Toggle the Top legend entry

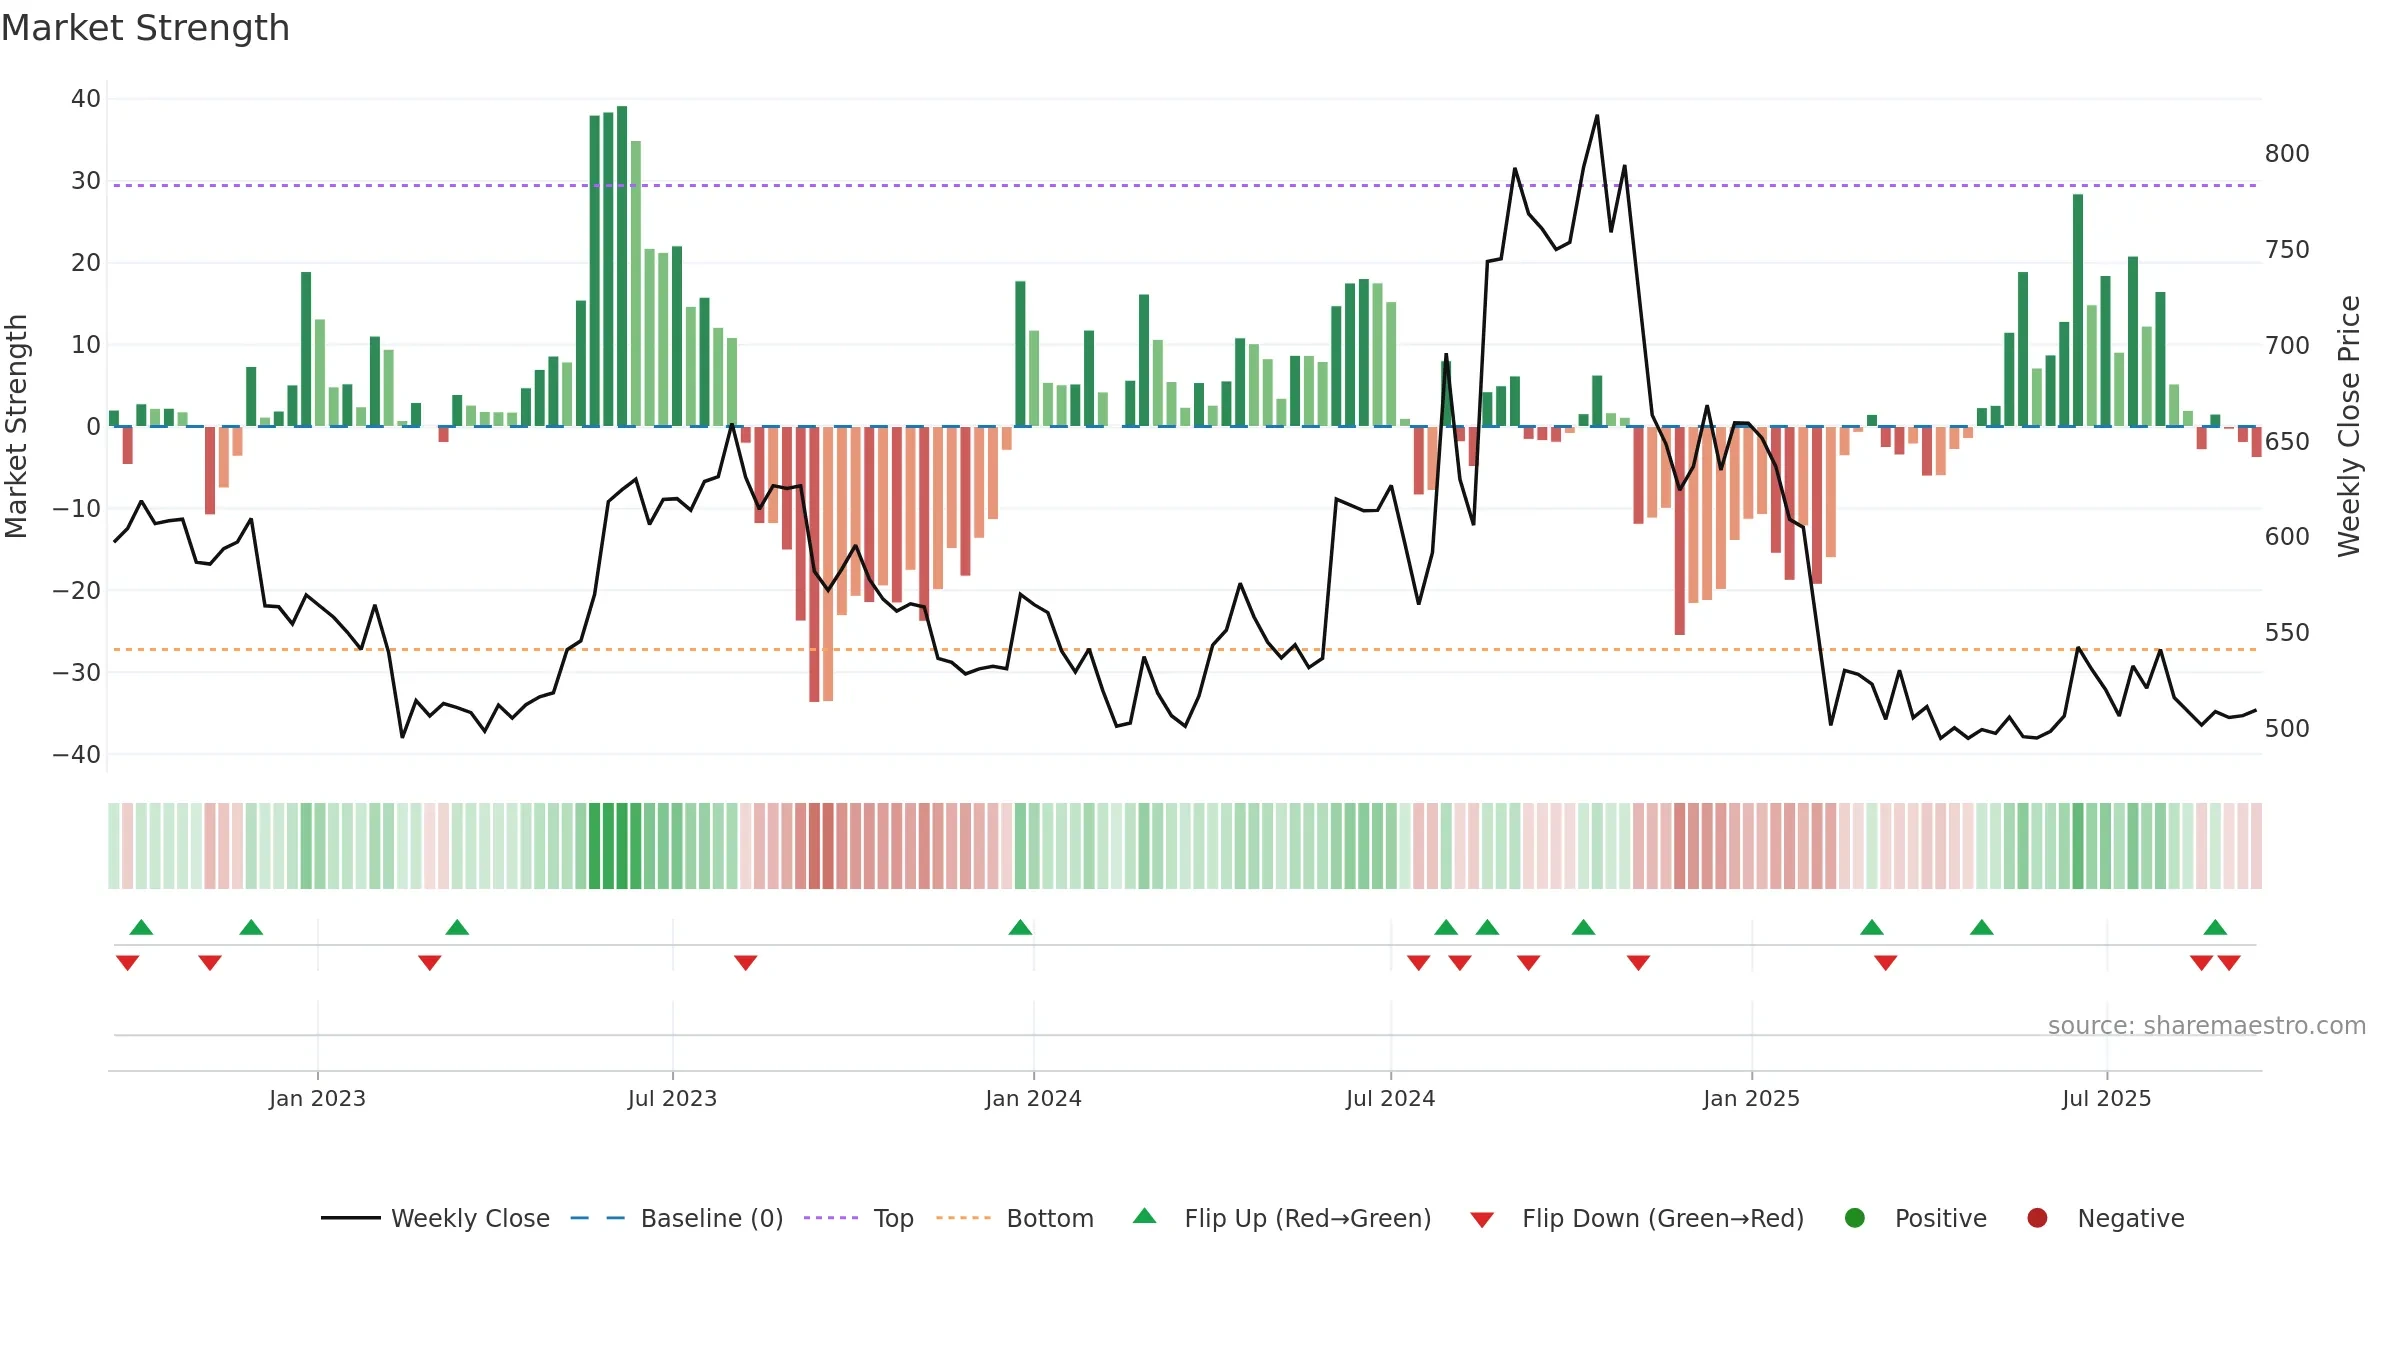pos(859,1218)
